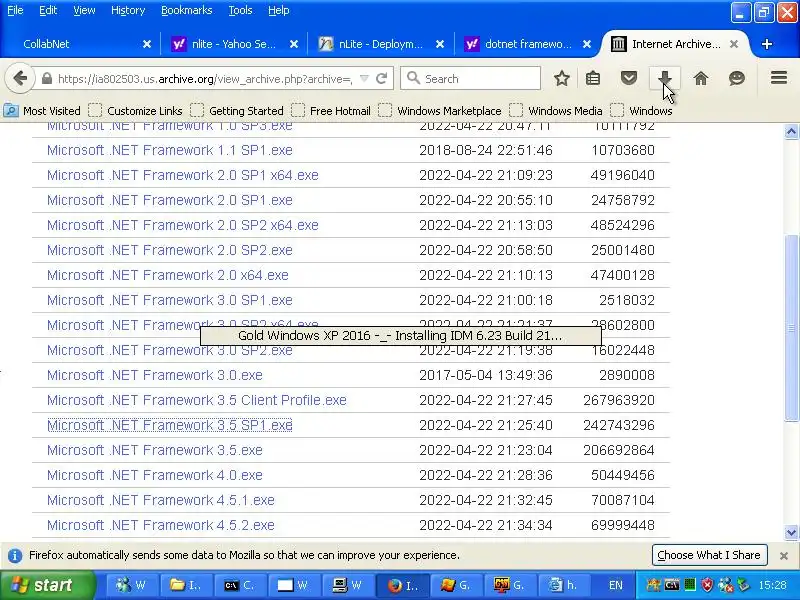Download .NET Framework 4.5.2.exe
The width and height of the screenshot is (800, 600).
point(161,525)
